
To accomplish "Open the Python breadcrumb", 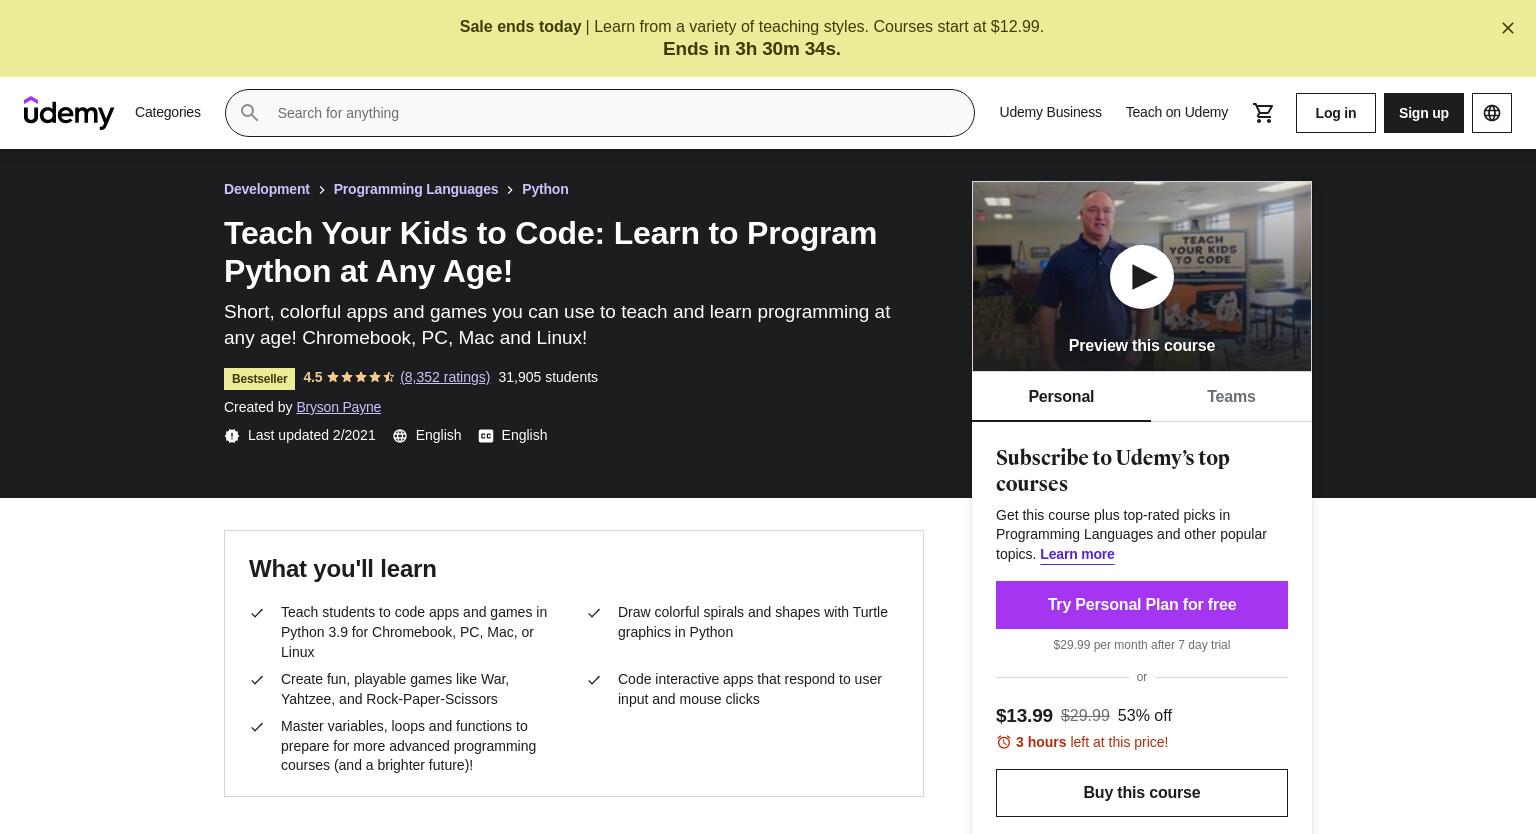I will point(545,189).
